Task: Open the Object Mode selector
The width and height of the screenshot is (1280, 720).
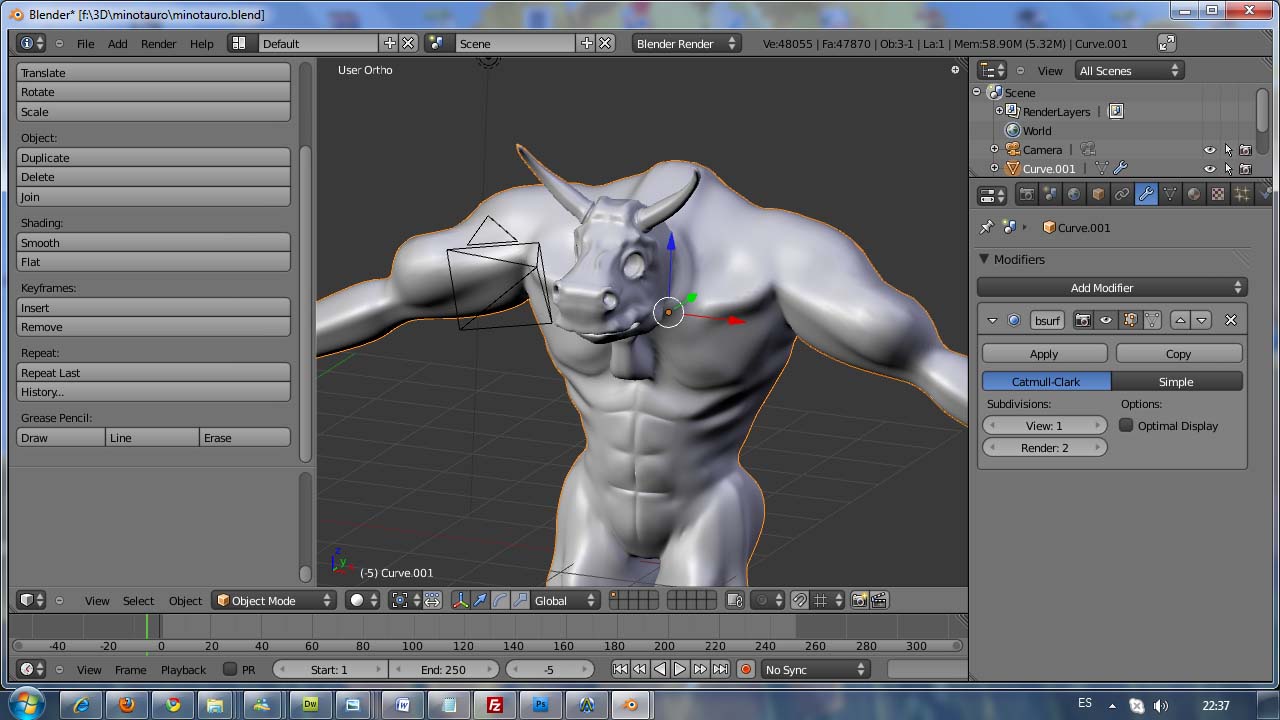Action: (x=274, y=601)
